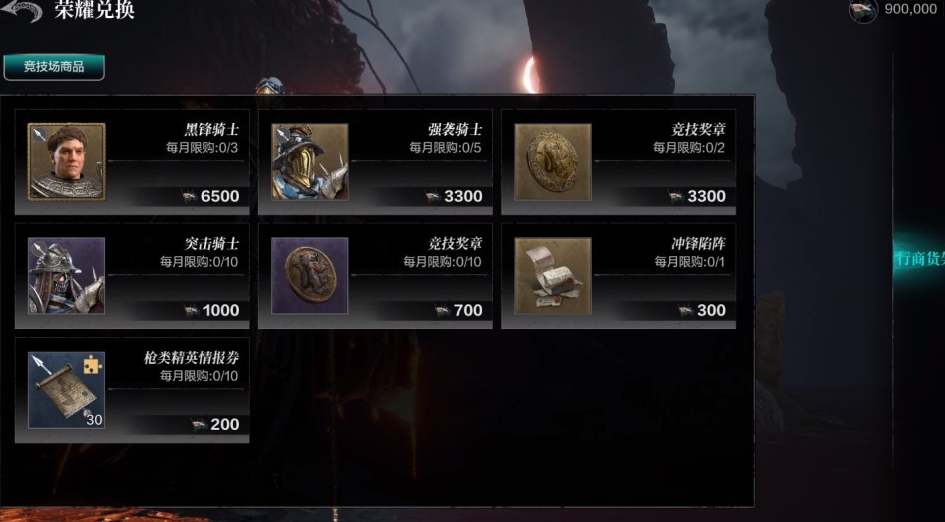Select the 枪类精英情报券 scroll icon

(66, 390)
